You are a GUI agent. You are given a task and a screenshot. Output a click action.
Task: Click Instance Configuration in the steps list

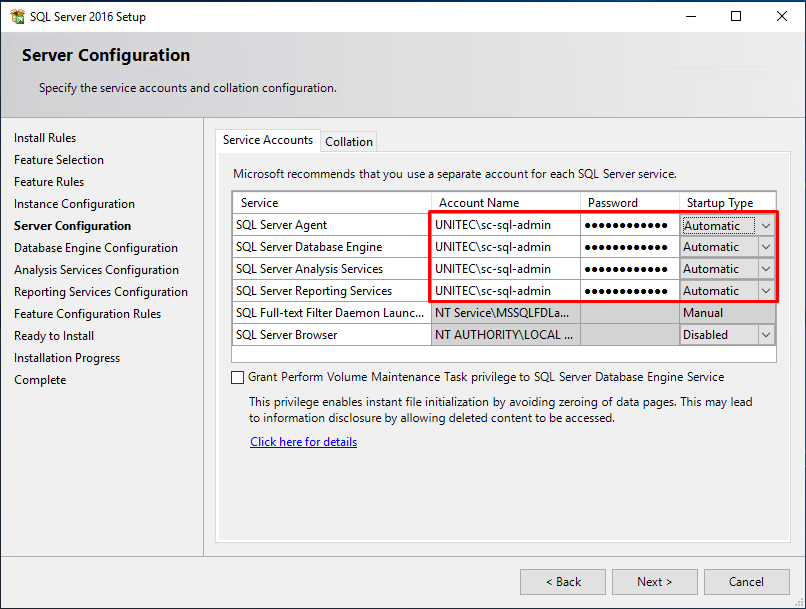click(74, 204)
